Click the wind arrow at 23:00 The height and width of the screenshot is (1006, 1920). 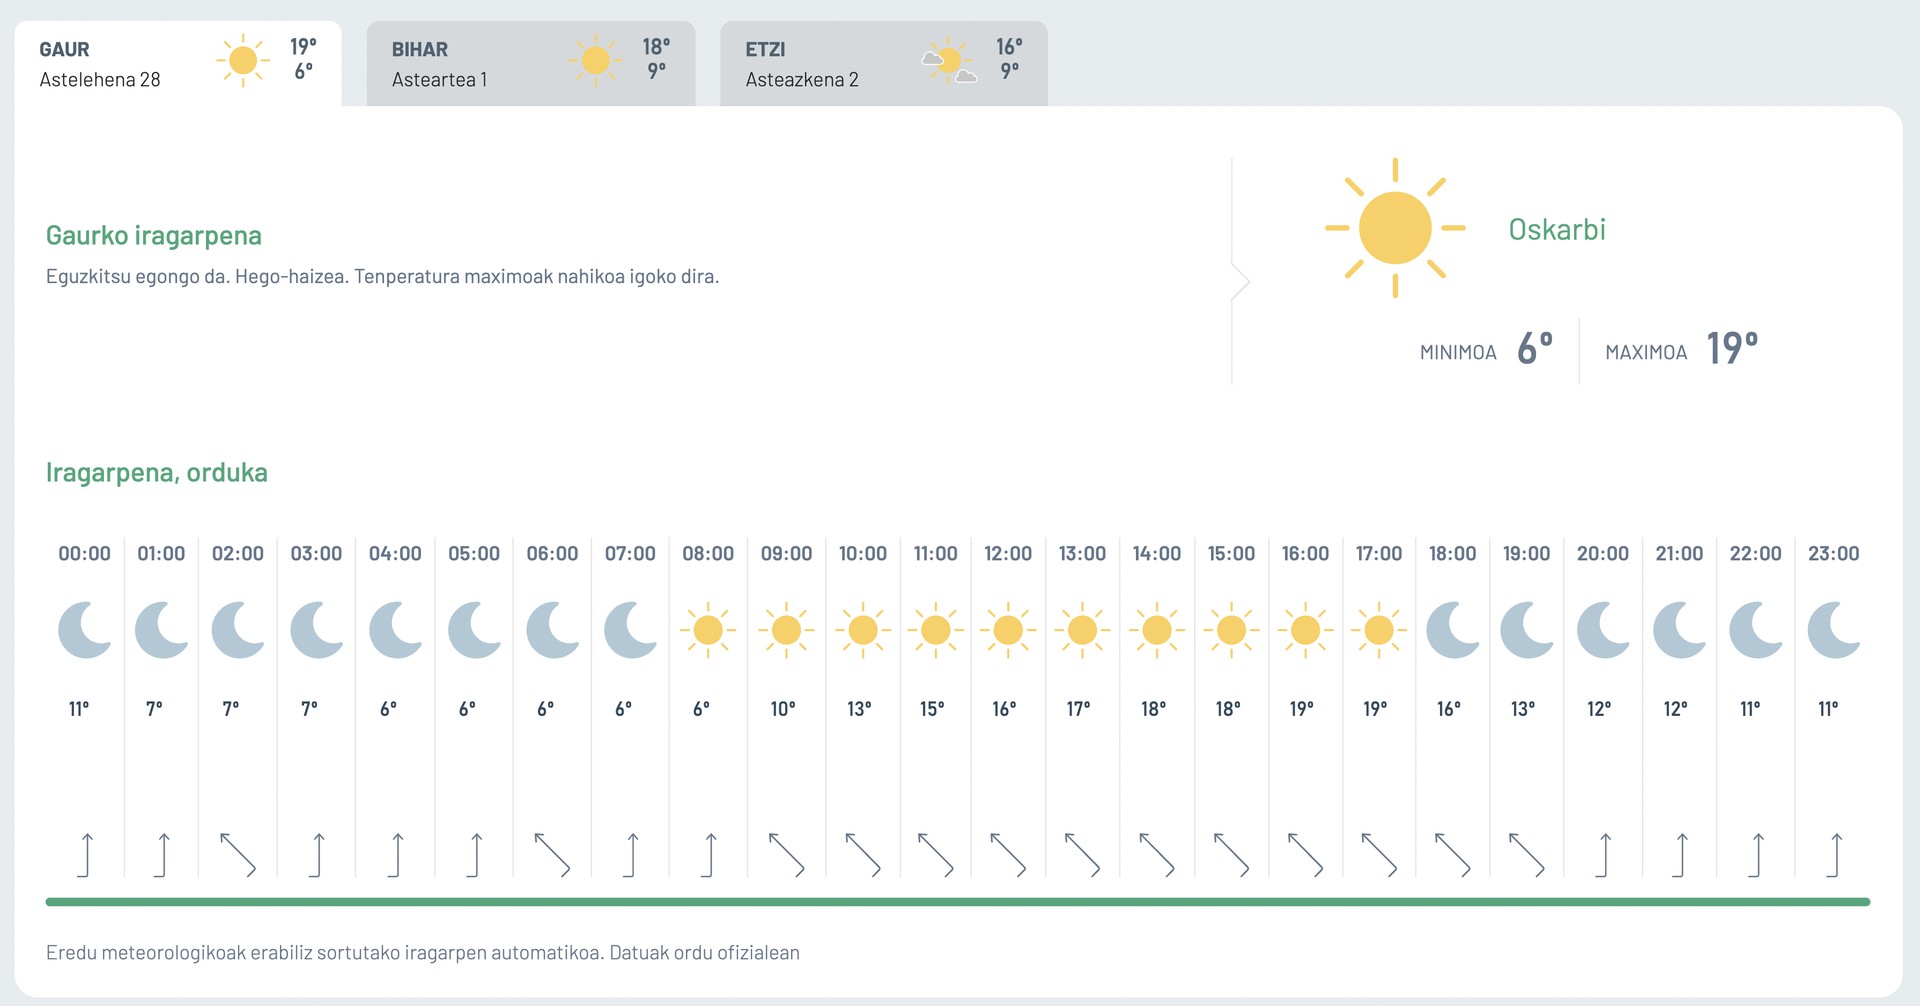click(1834, 855)
